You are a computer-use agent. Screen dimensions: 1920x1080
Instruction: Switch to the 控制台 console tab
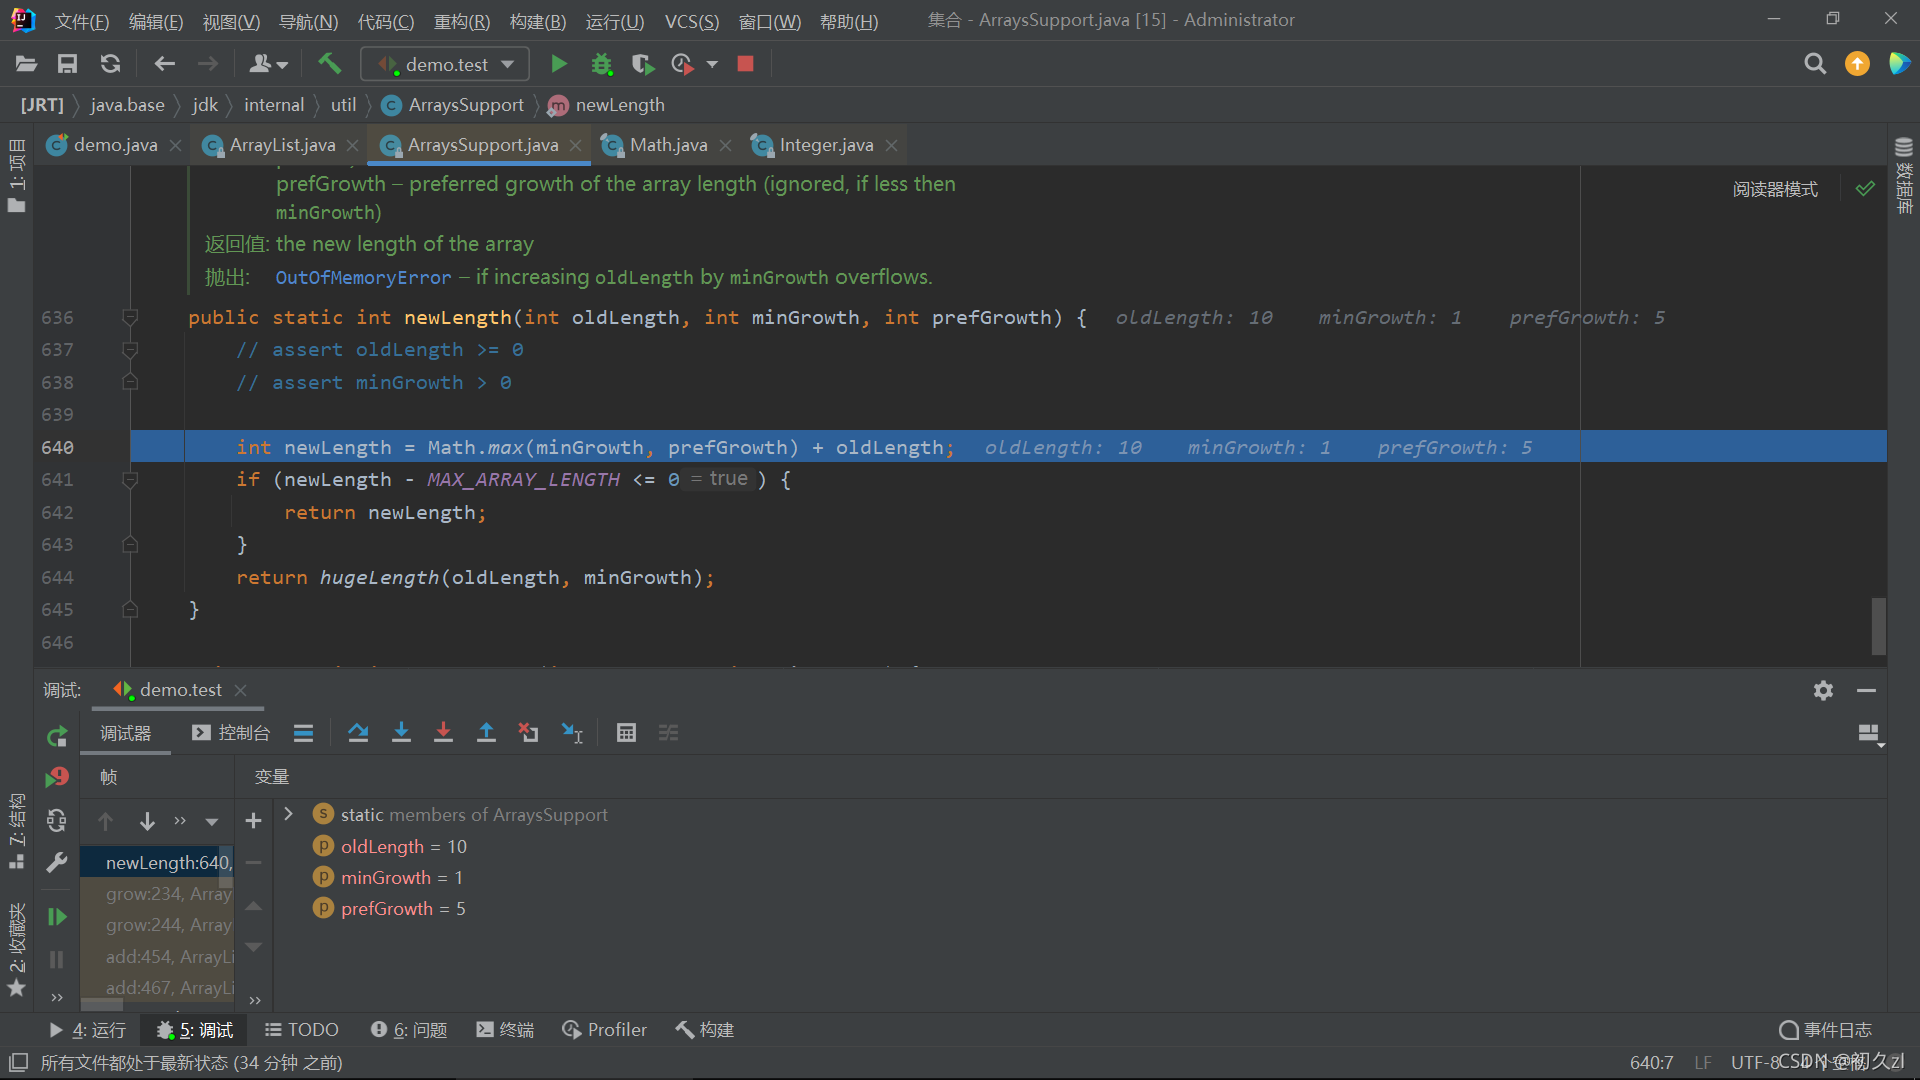(232, 733)
